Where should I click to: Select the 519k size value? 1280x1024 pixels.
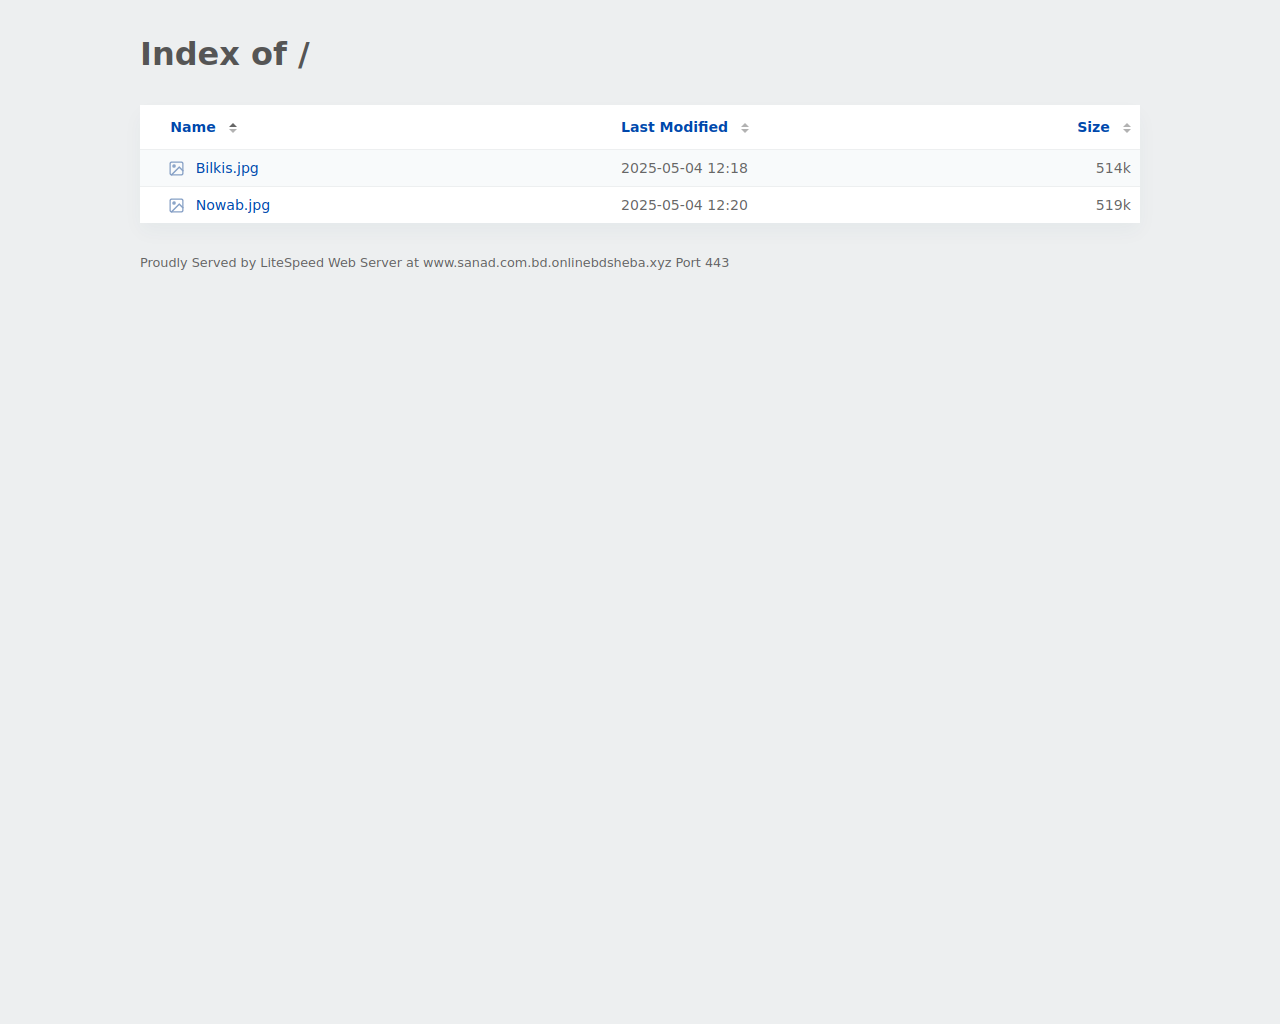[1113, 205]
